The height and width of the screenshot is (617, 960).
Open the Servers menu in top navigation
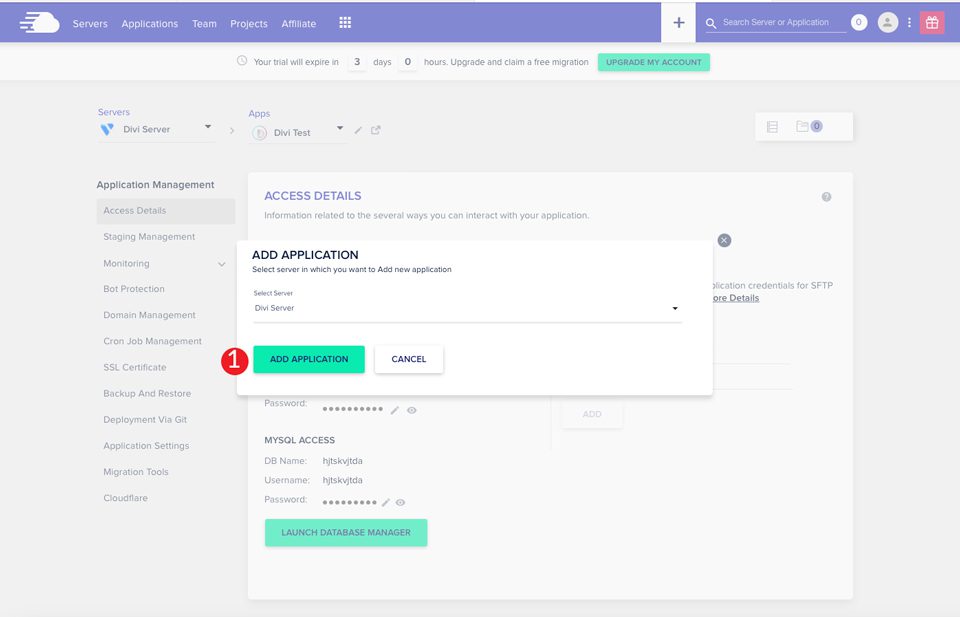click(90, 24)
